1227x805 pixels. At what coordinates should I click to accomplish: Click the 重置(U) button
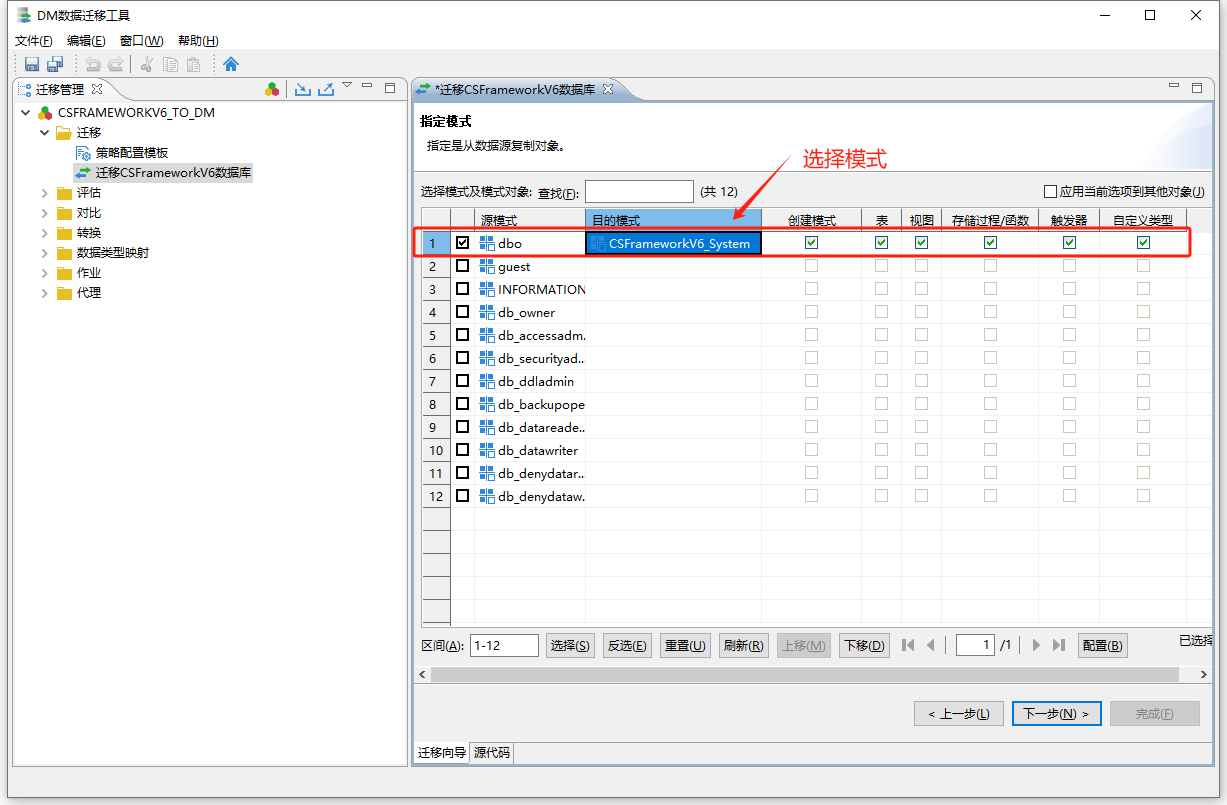(x=685, y=646)
